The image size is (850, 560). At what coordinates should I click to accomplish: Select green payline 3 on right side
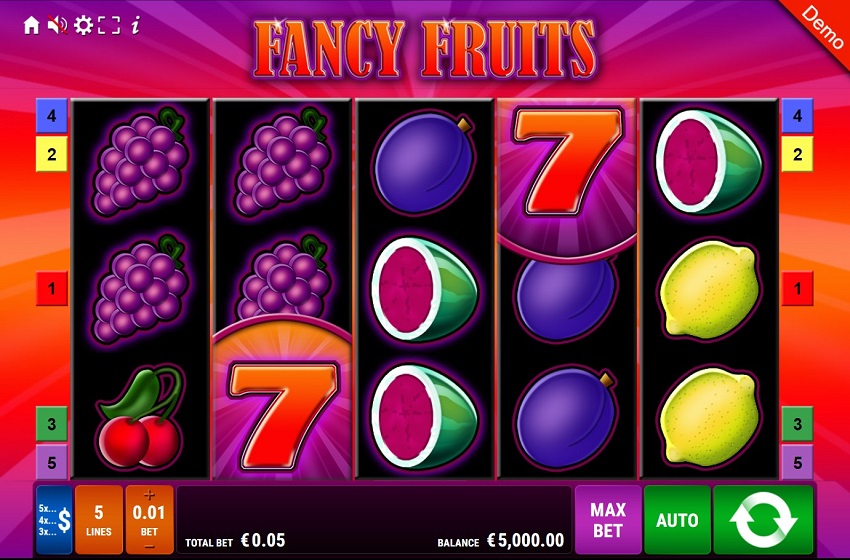797,424
